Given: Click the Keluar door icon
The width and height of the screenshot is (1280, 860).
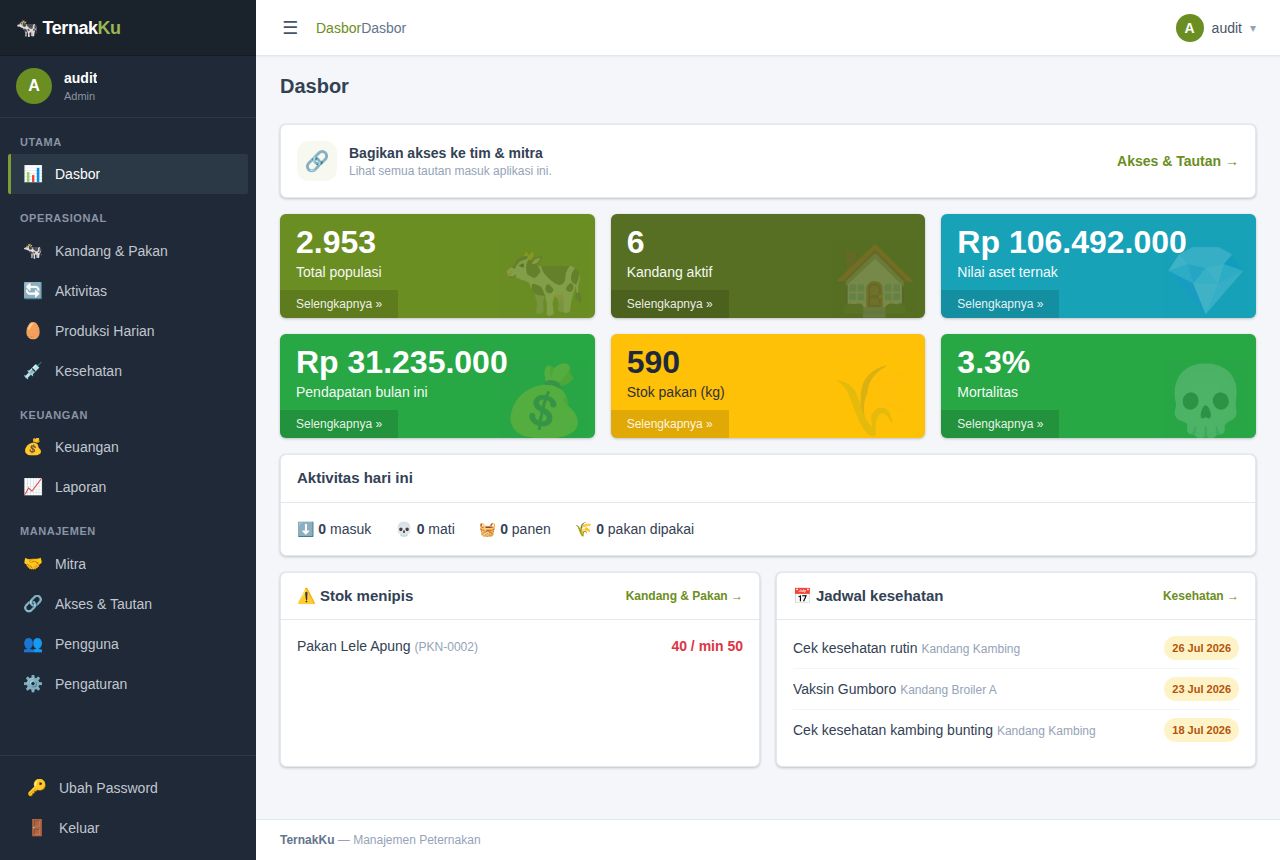Looking at the screenshot, I should [x=37, y=828].
